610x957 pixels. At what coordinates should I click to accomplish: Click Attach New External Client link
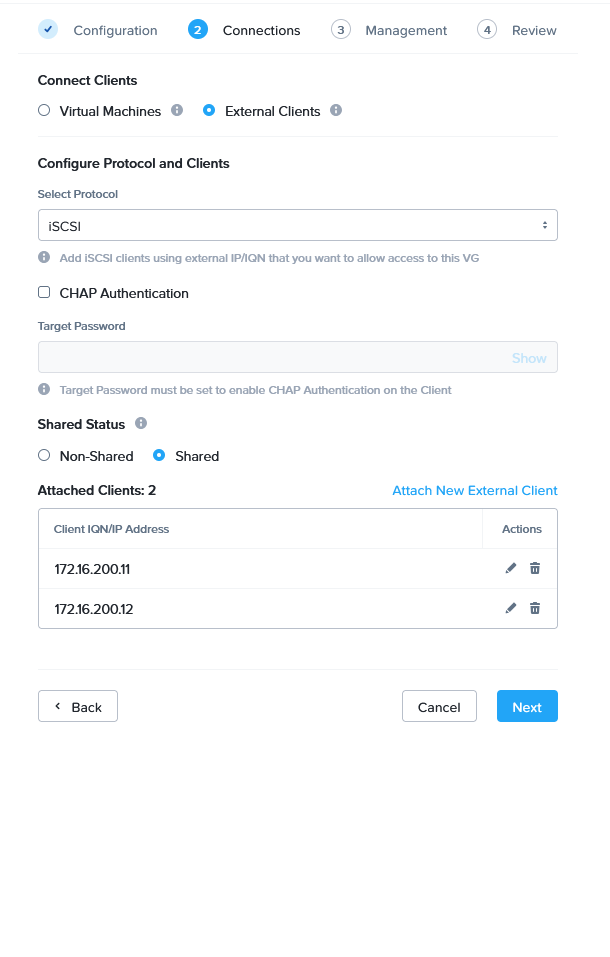coord(474,490)
